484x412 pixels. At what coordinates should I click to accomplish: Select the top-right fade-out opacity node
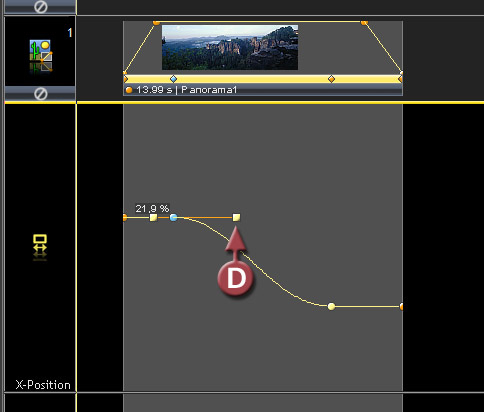coord(364,22)
